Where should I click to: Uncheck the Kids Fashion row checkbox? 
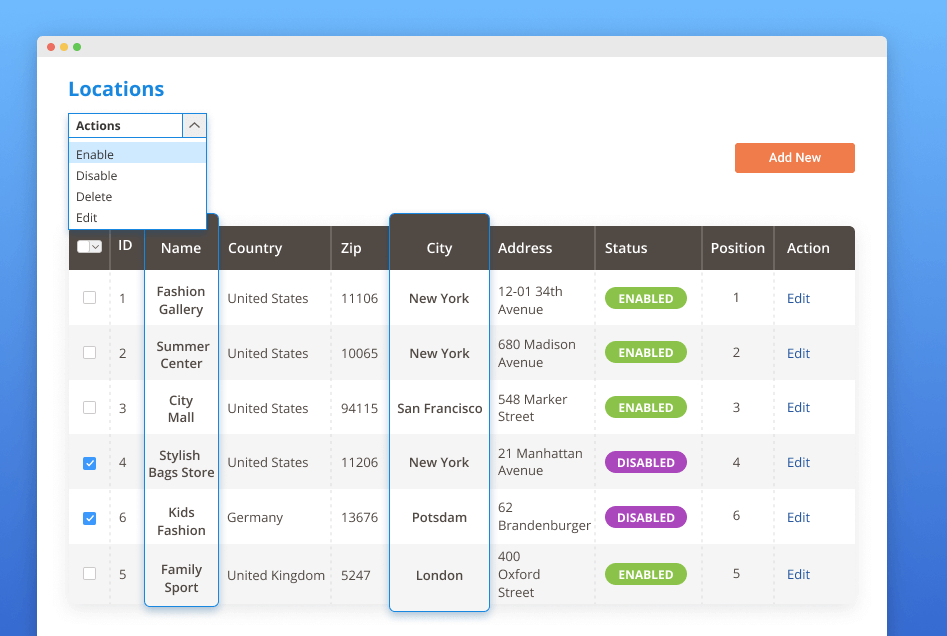(89, 518)
